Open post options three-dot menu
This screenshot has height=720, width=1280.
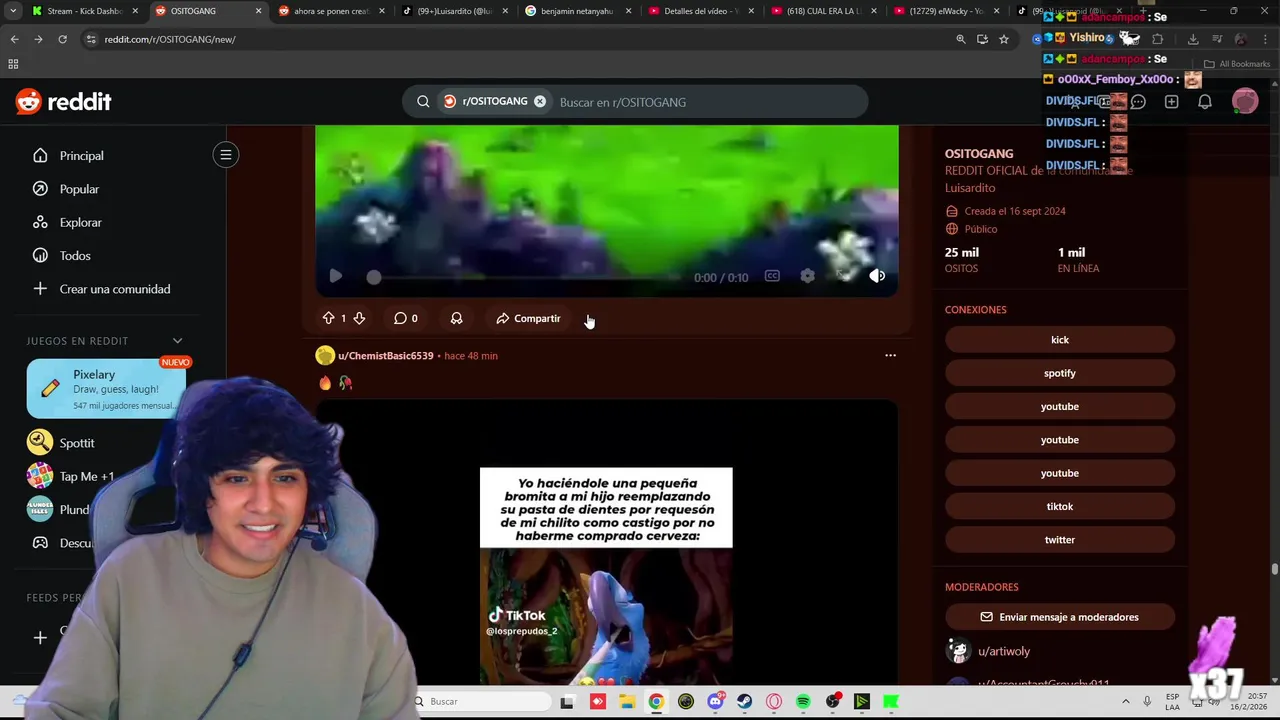890,355
